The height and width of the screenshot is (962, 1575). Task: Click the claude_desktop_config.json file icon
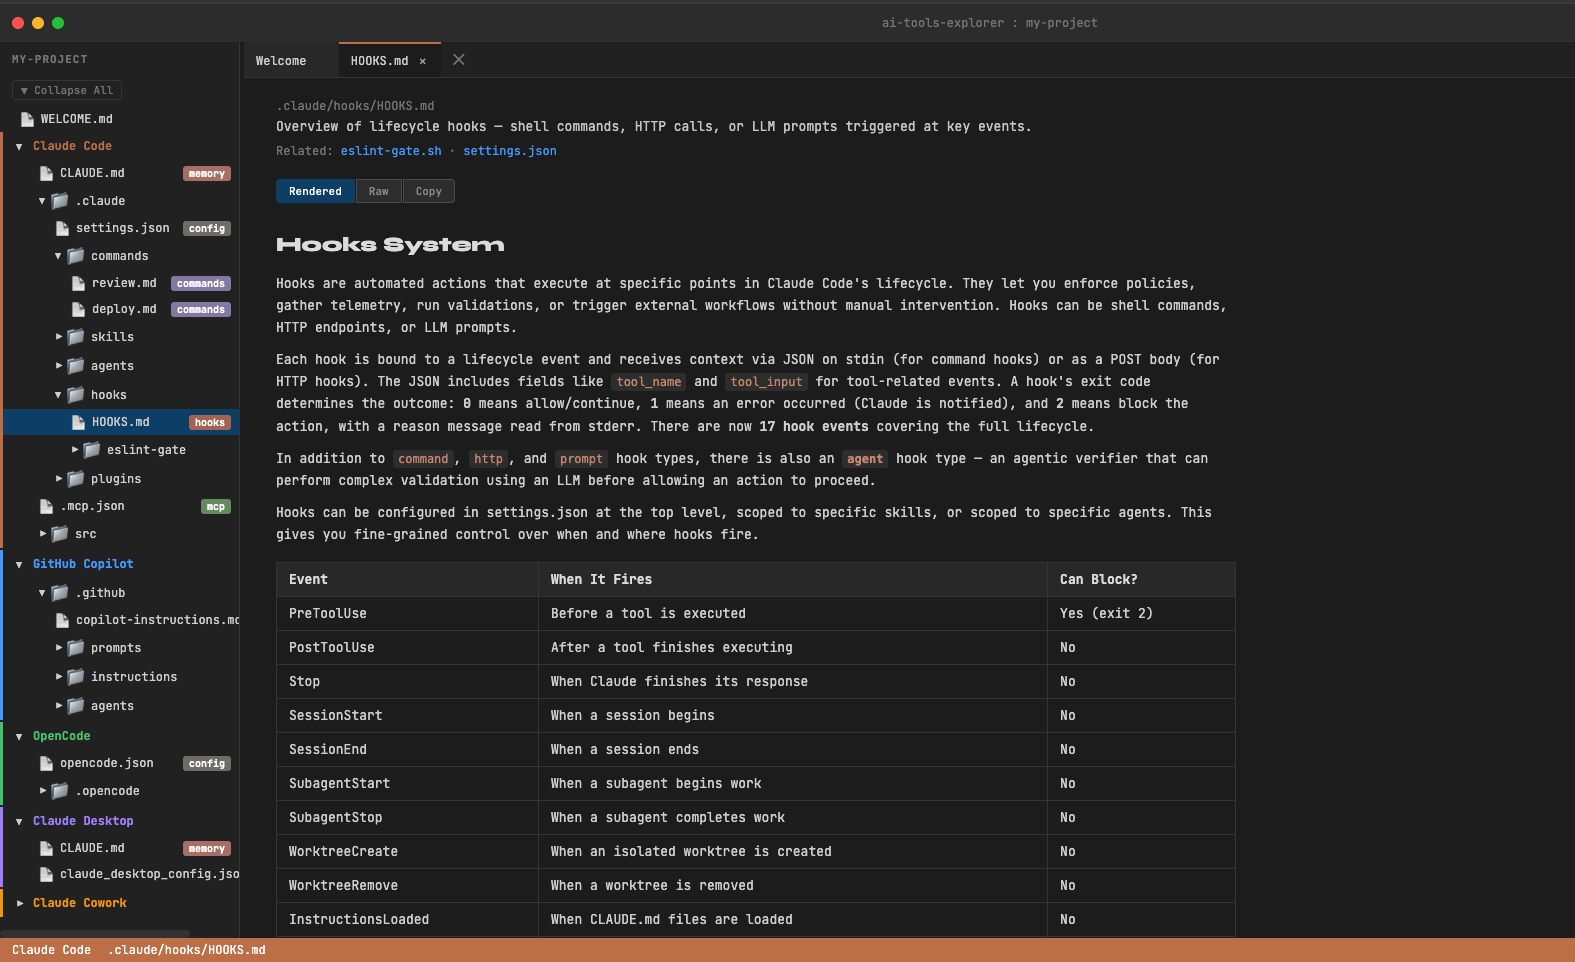(x=46, y=874)
